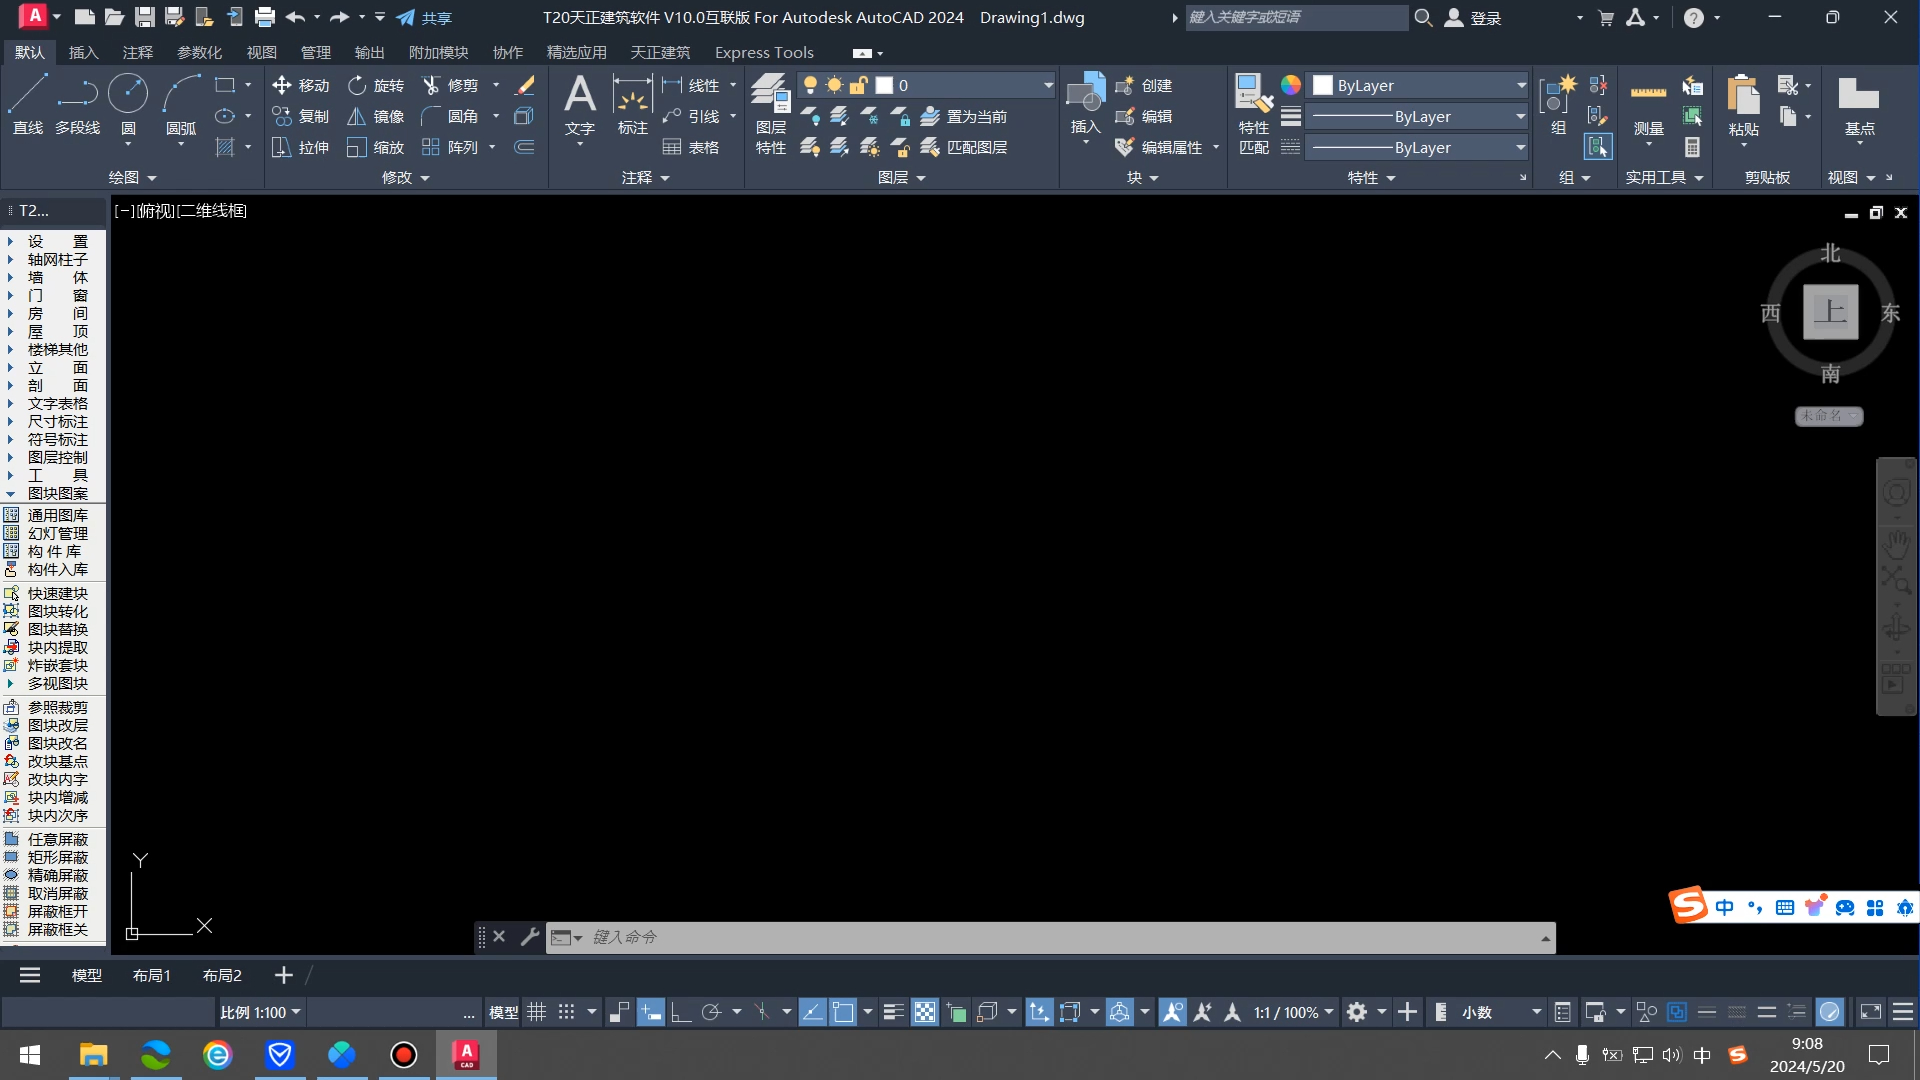Click the 通用图库 sidebar entry
The width and height of the screenshot is (1920, 1080).
click(x=57, y=516)
